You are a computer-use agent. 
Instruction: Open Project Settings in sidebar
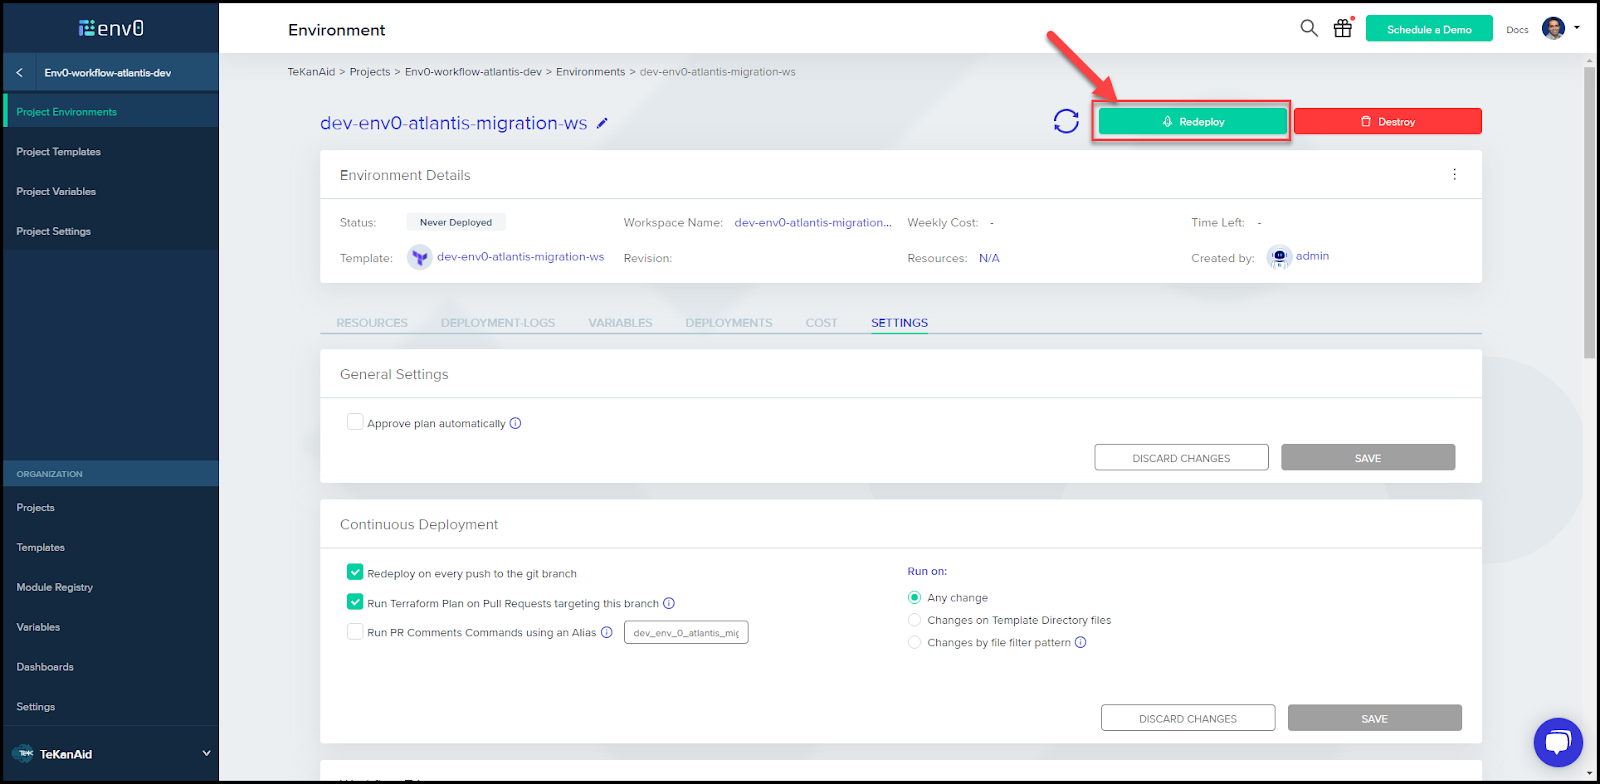pos(111,231)
